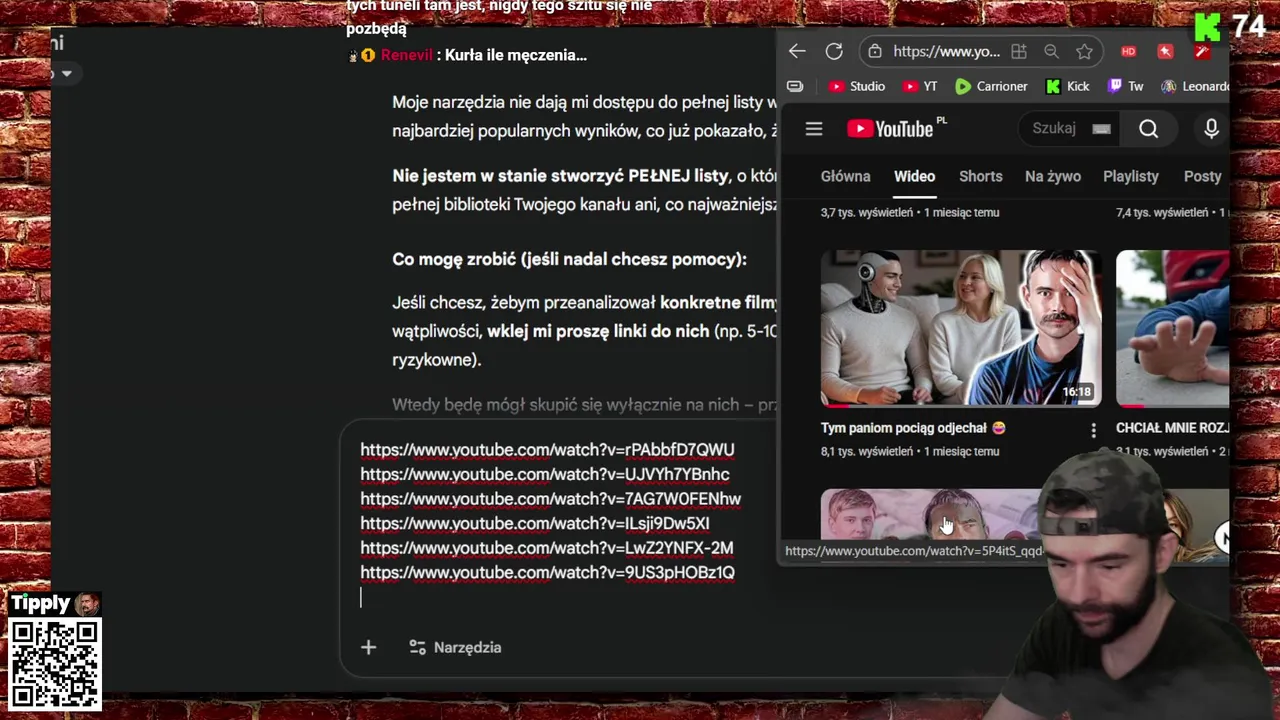Open the Tw Twitch bookmark
The image size is (1280, 720).
pos(1125,86)
